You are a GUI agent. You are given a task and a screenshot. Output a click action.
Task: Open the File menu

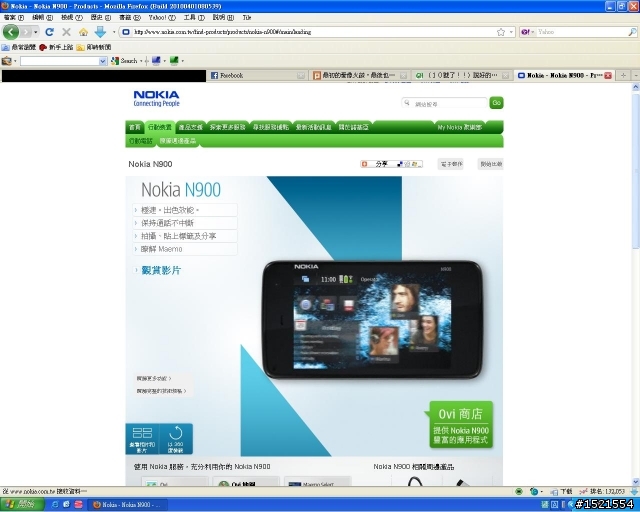pyautogui.click(x=14, y=18)
